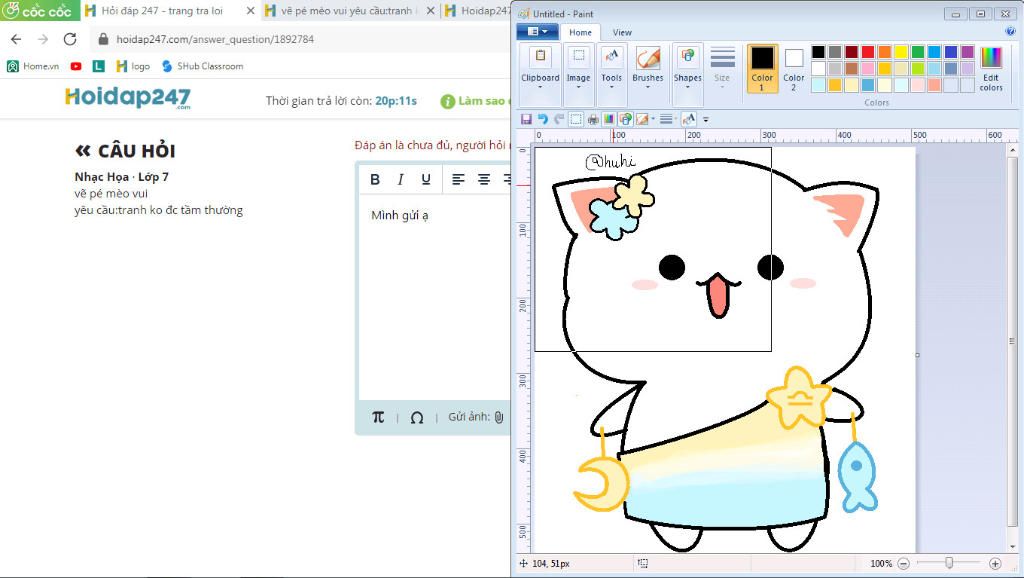Click the selection icon in Paint's quick access toolbar
Viewport: 1024px width, 578px height.
(x=576, y=119)
